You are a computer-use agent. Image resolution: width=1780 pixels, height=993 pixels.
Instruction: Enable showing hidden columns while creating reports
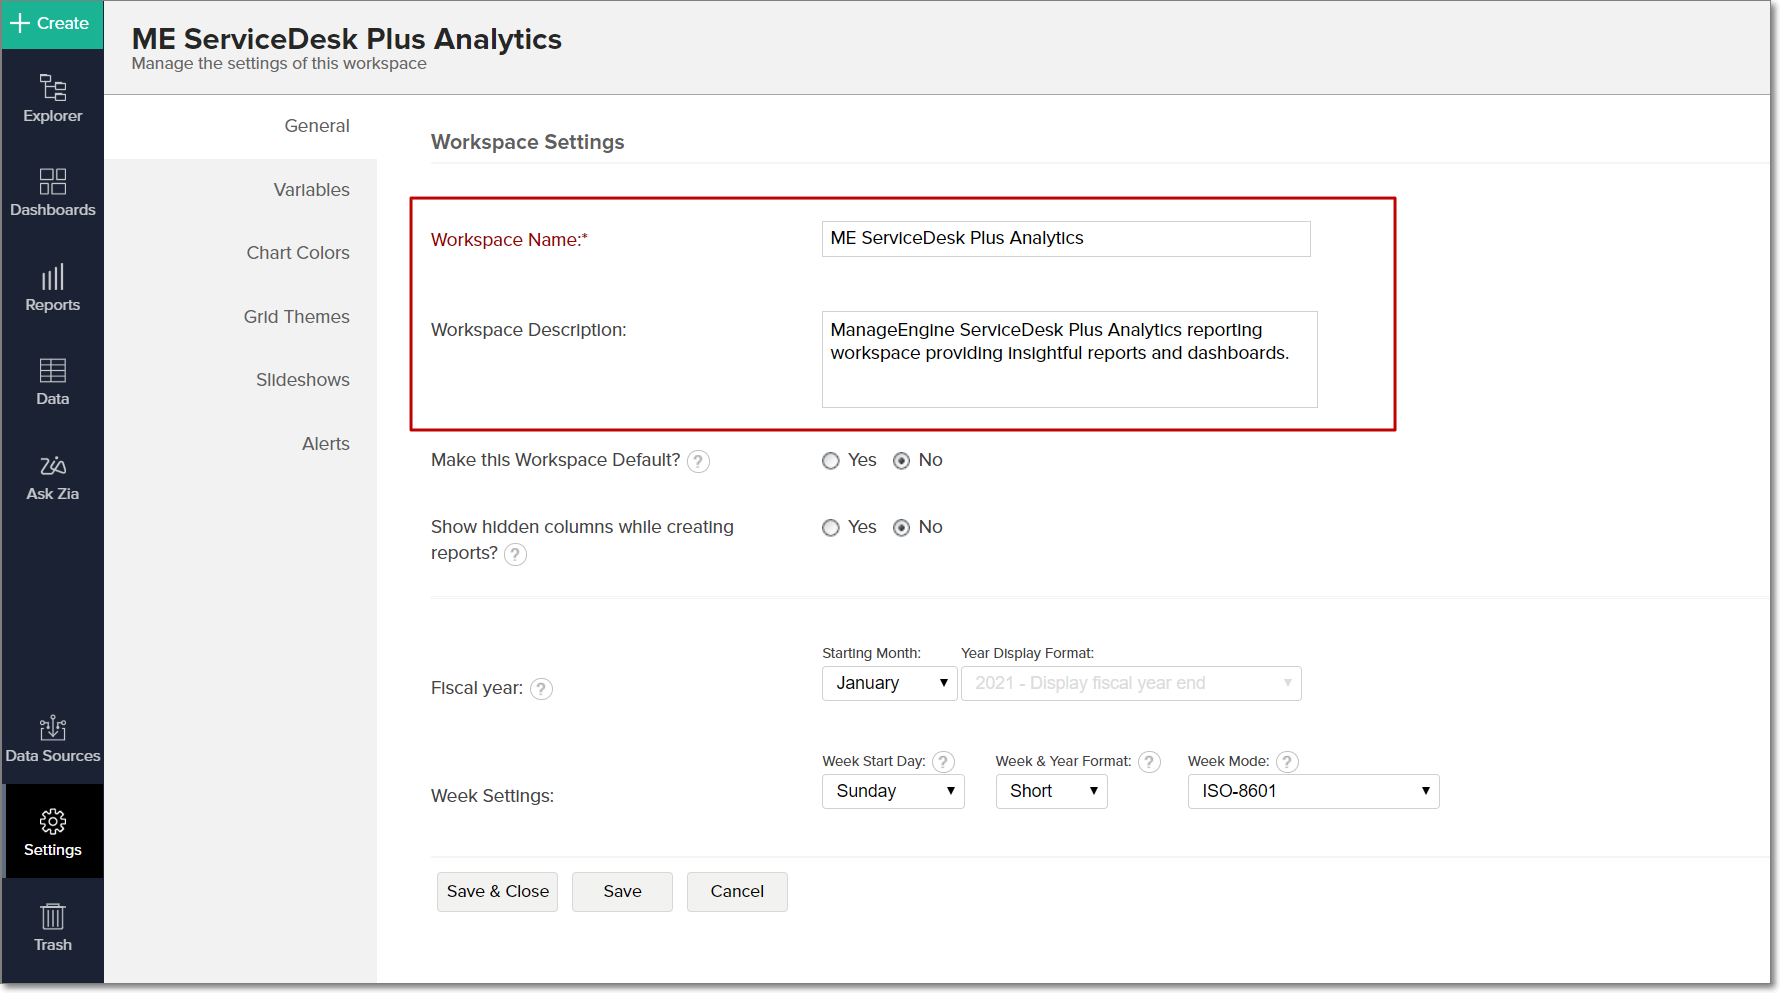pyautogui.click(x=830, y=527)
